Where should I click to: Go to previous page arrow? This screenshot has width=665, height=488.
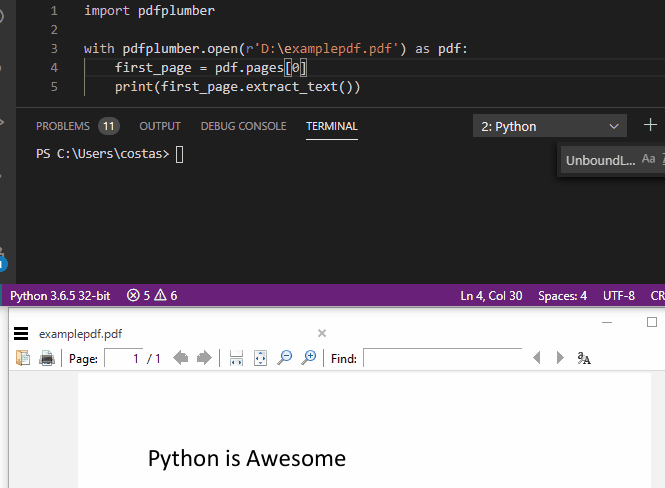click(x=181, y=358)
